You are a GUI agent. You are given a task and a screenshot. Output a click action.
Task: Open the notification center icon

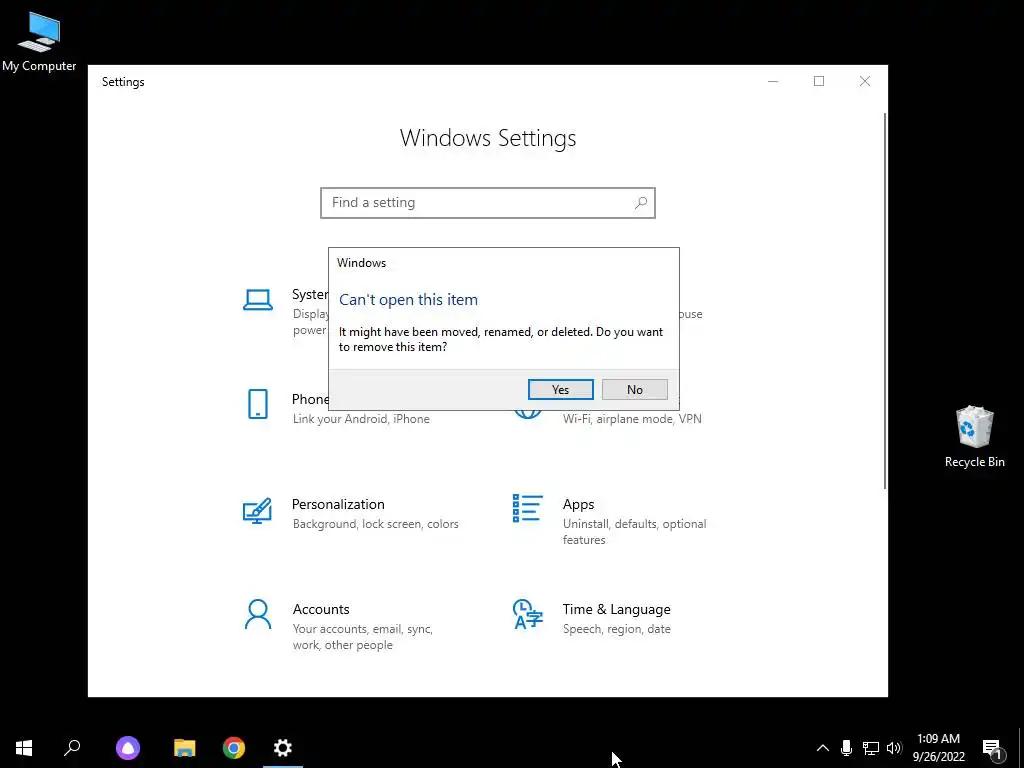993,748
